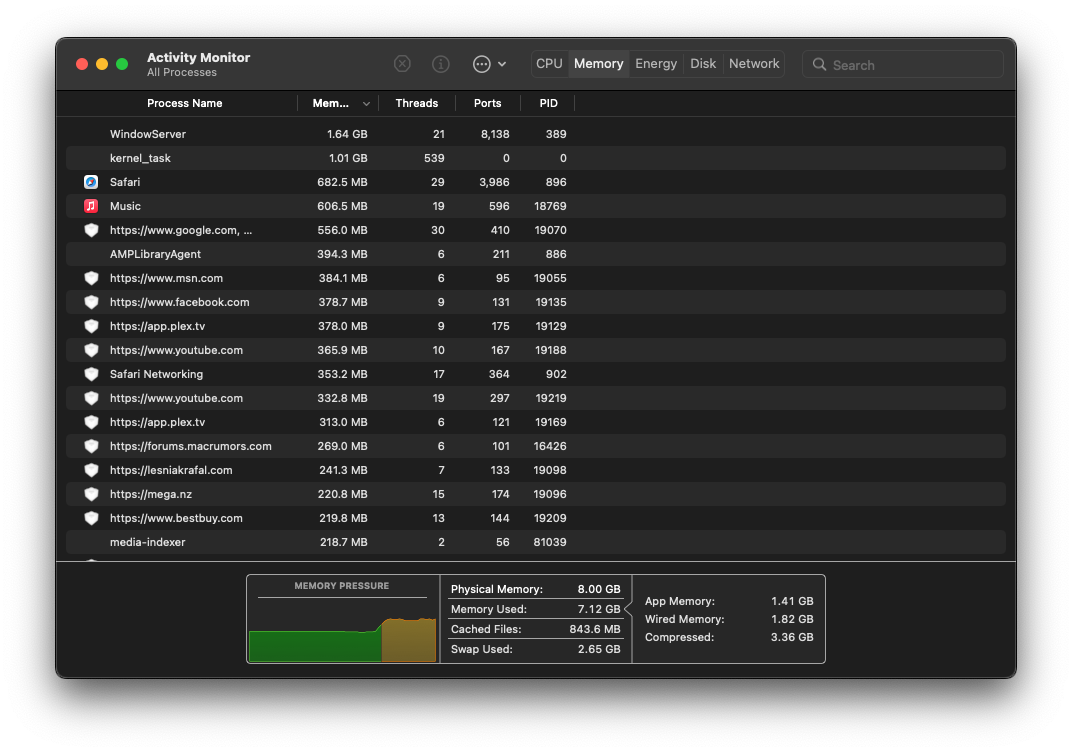
Task: Sort by Ports column header
Action: (487, 103)
